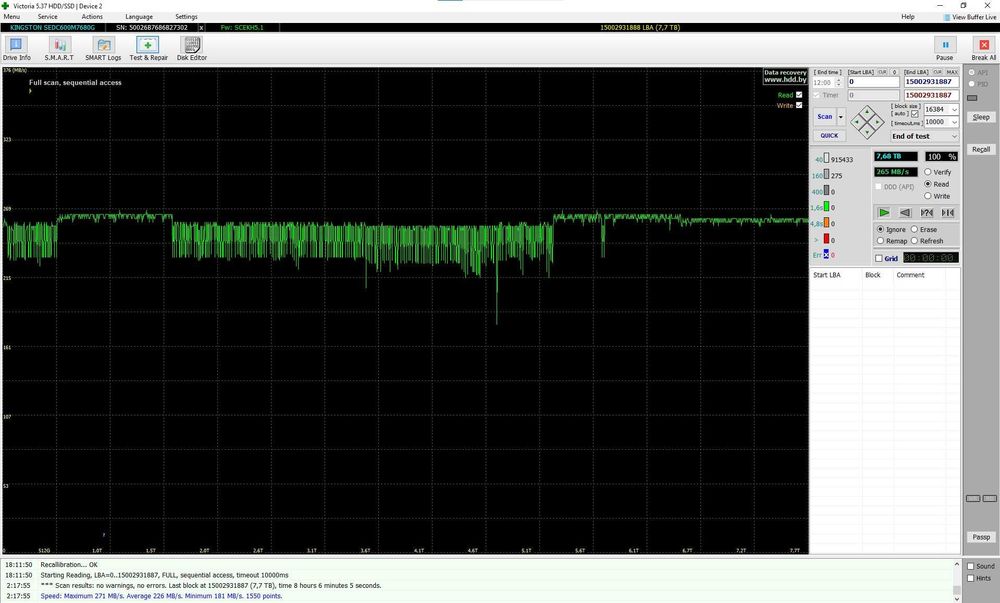Select the Write radio button
Viewport: 1000px width, 603px height.
coord(928,196)
